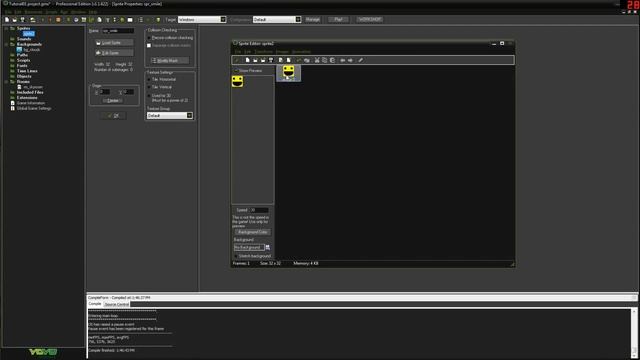The width and height of the screenshot is (640, 360).
Task: Click the Open project icon in main toolbar
Action: pos(14,20)
